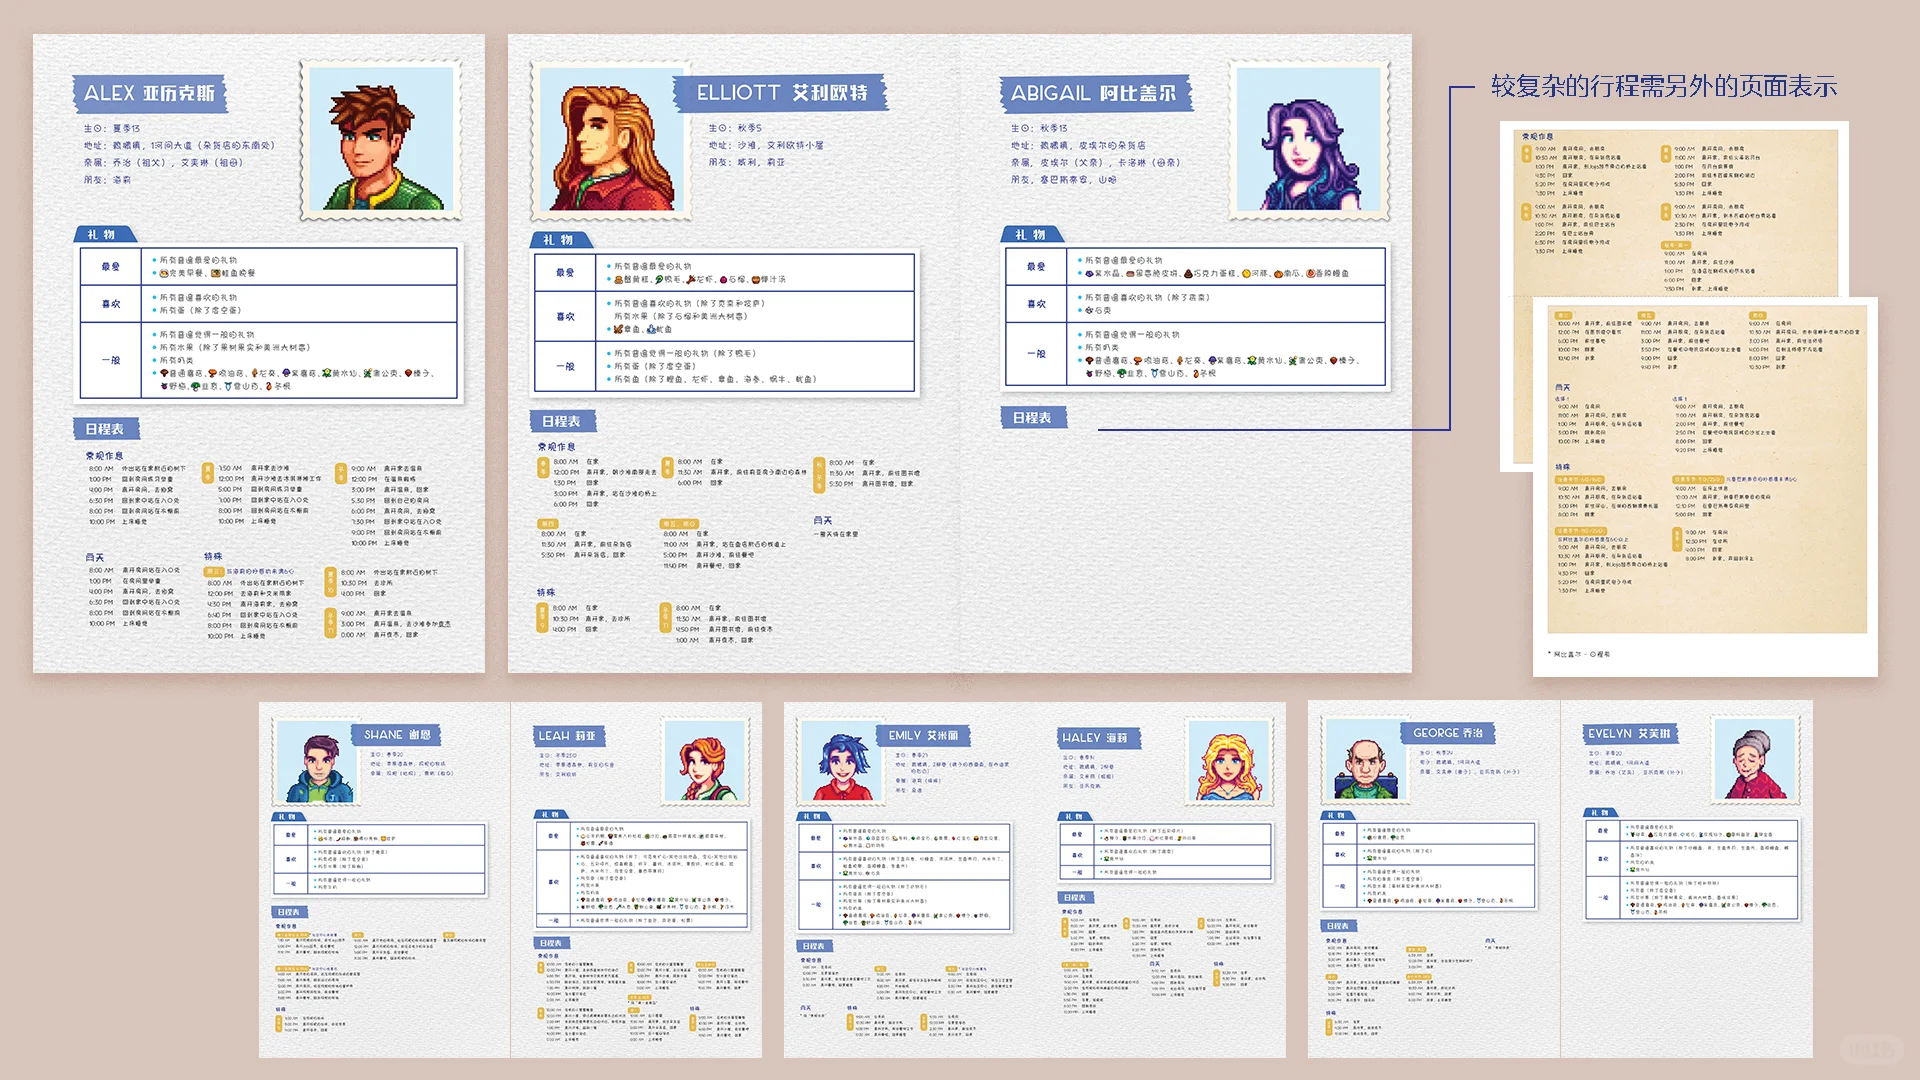
Task: Click the 喜欢 row in Alex's gift table
Action: click(269, 304)
